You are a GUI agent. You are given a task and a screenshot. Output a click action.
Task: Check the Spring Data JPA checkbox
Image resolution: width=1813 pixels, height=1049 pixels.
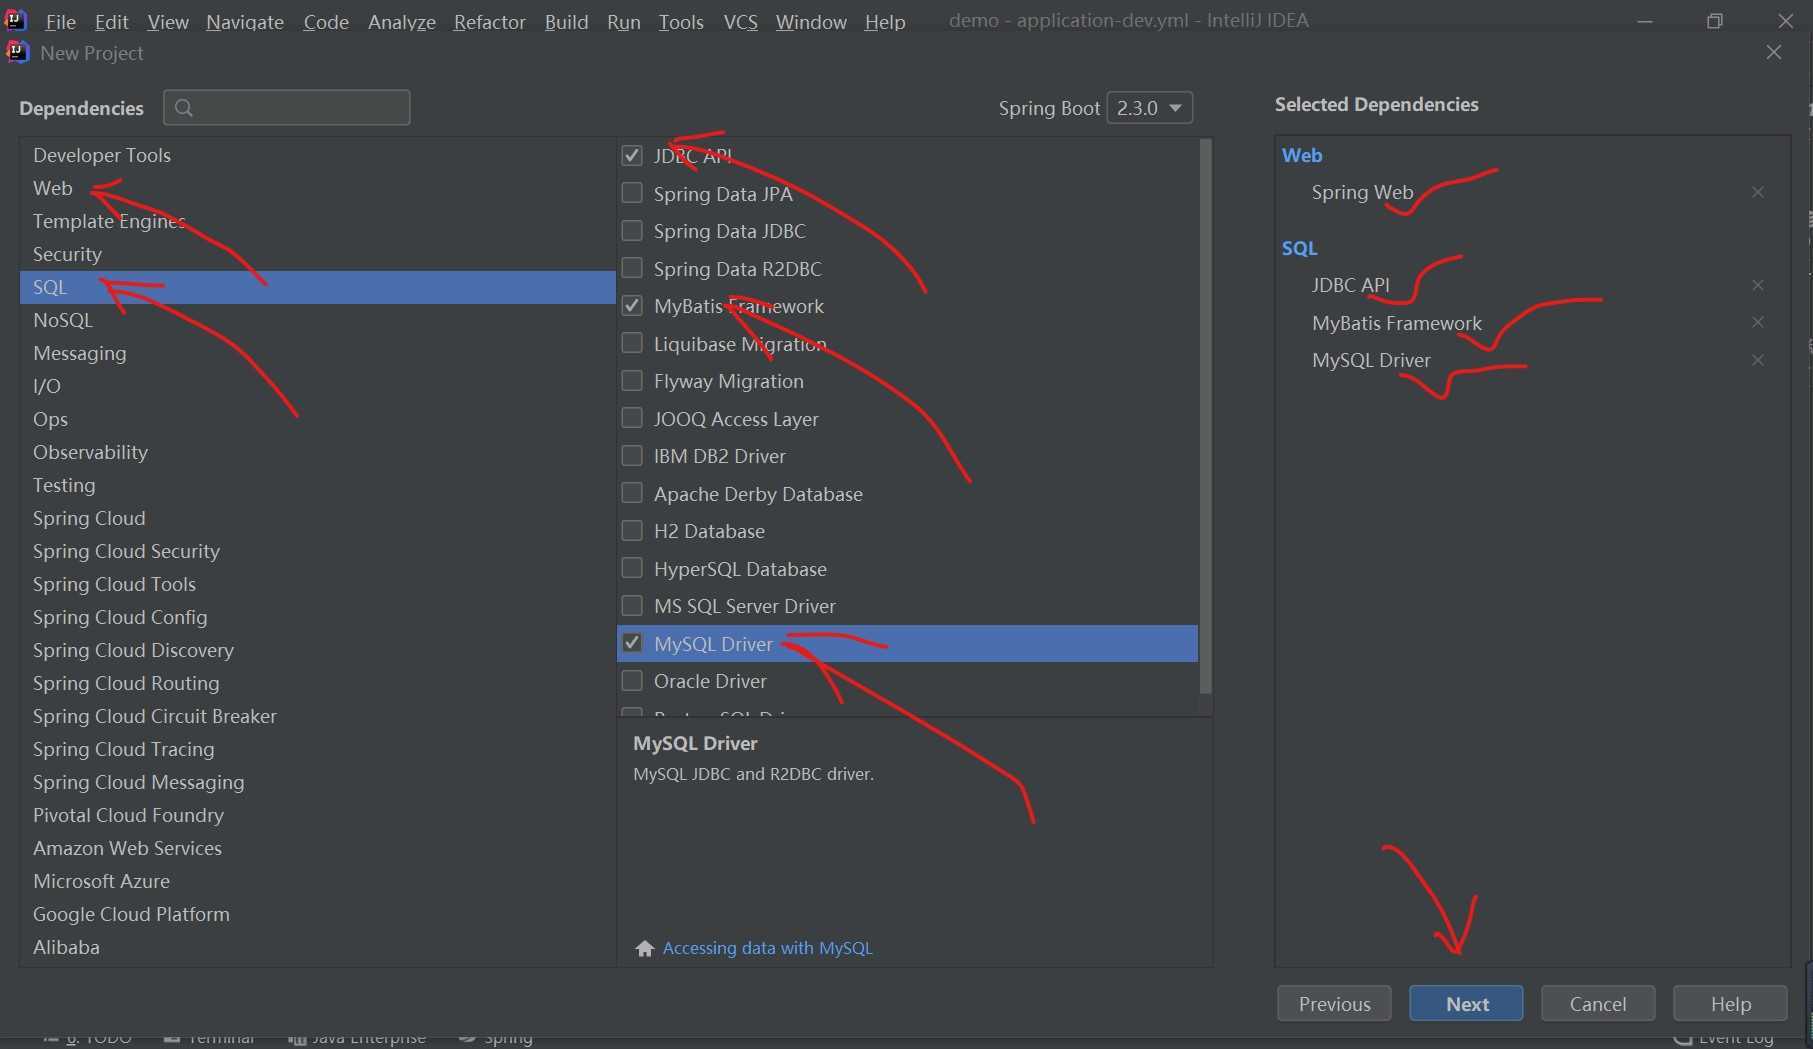click(x=632, y=193)
